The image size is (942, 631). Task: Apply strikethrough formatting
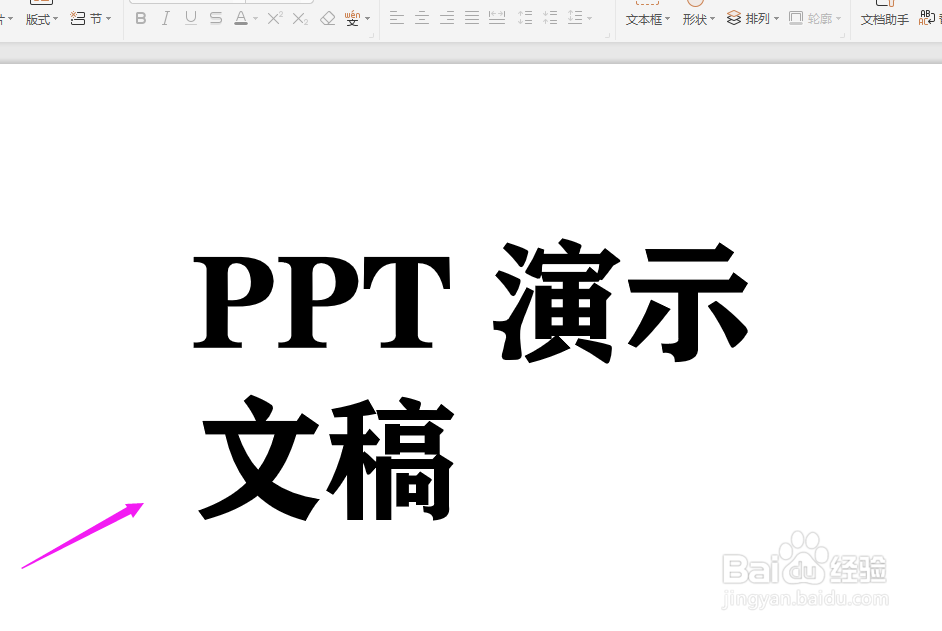pyautogui.click(x=214, y=17)
